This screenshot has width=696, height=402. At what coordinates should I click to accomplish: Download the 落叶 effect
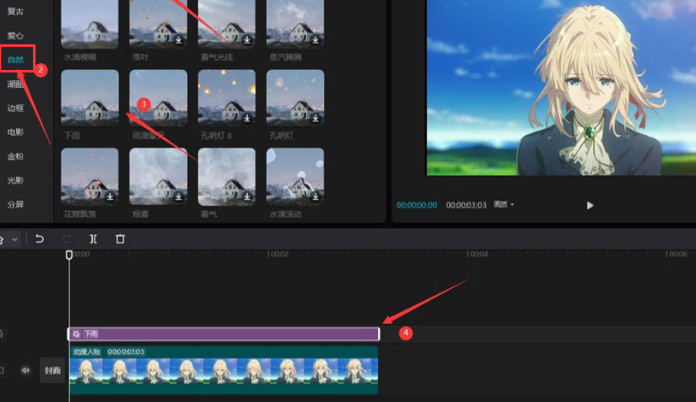click(x=178, y=40)
